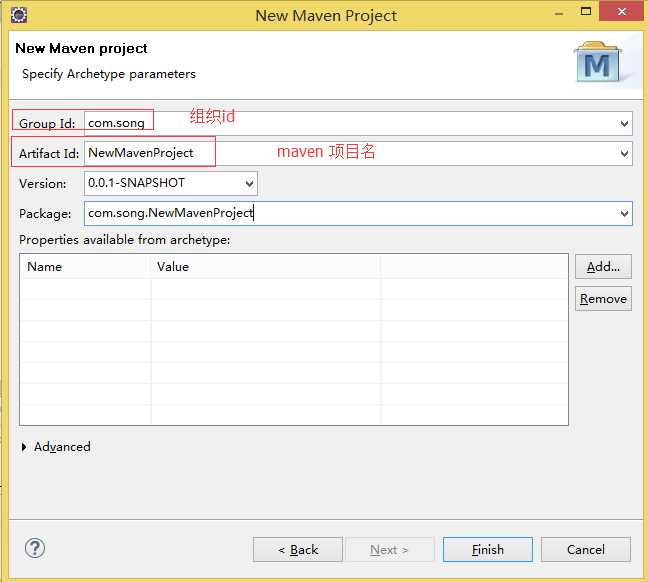The width and height of the screenshot is (648, 582).
Task: Click the 'Specify Archetype parameters' text
Action: click(x=109, y=74)
